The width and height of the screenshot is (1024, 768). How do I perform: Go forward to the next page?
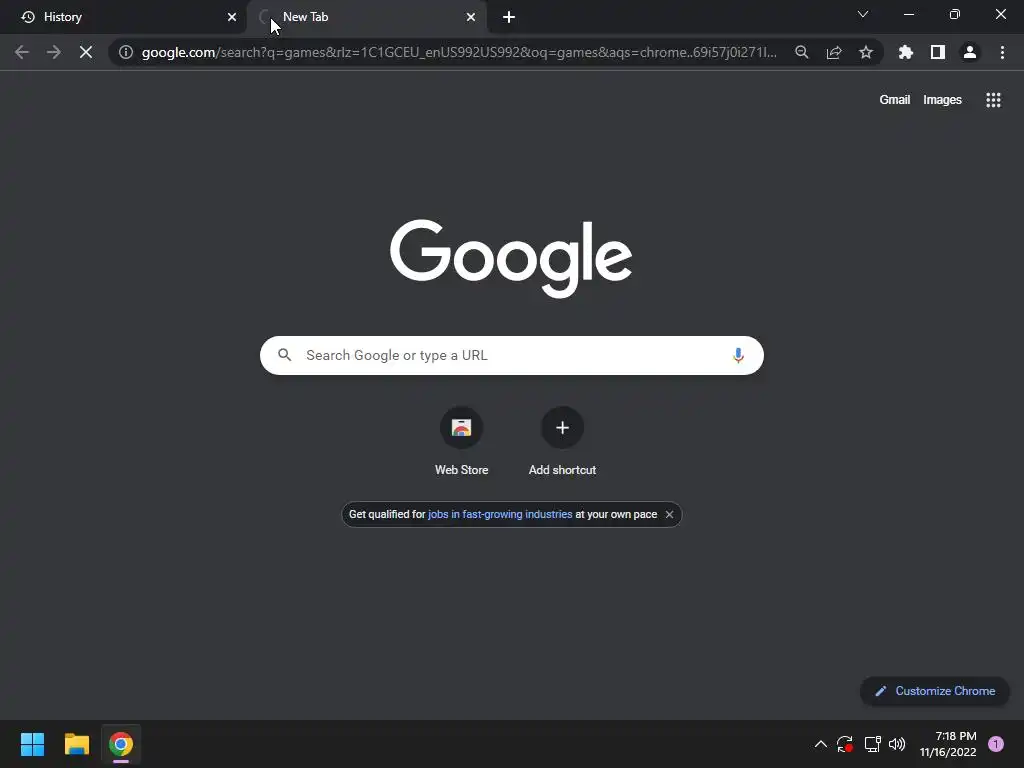coord(54,52)
